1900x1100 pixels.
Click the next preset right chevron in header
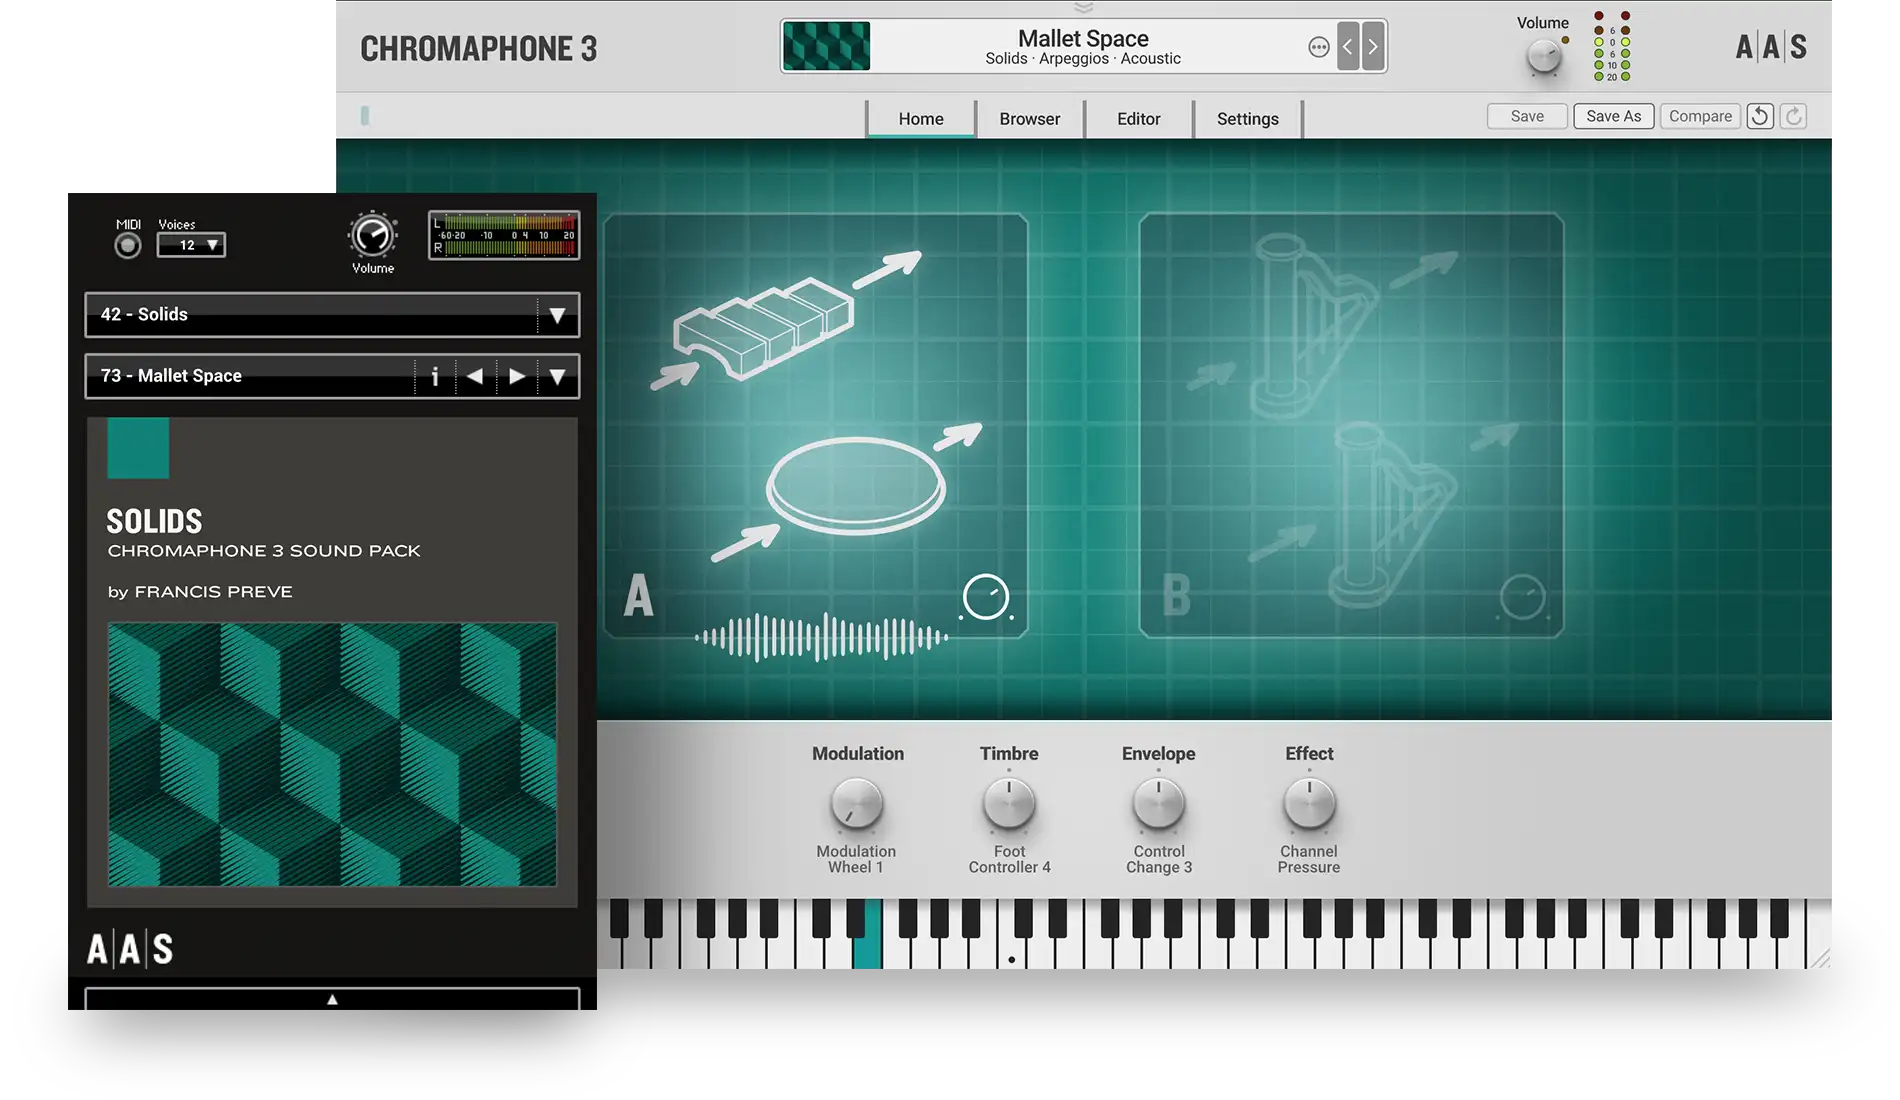tap(1372, 46)
